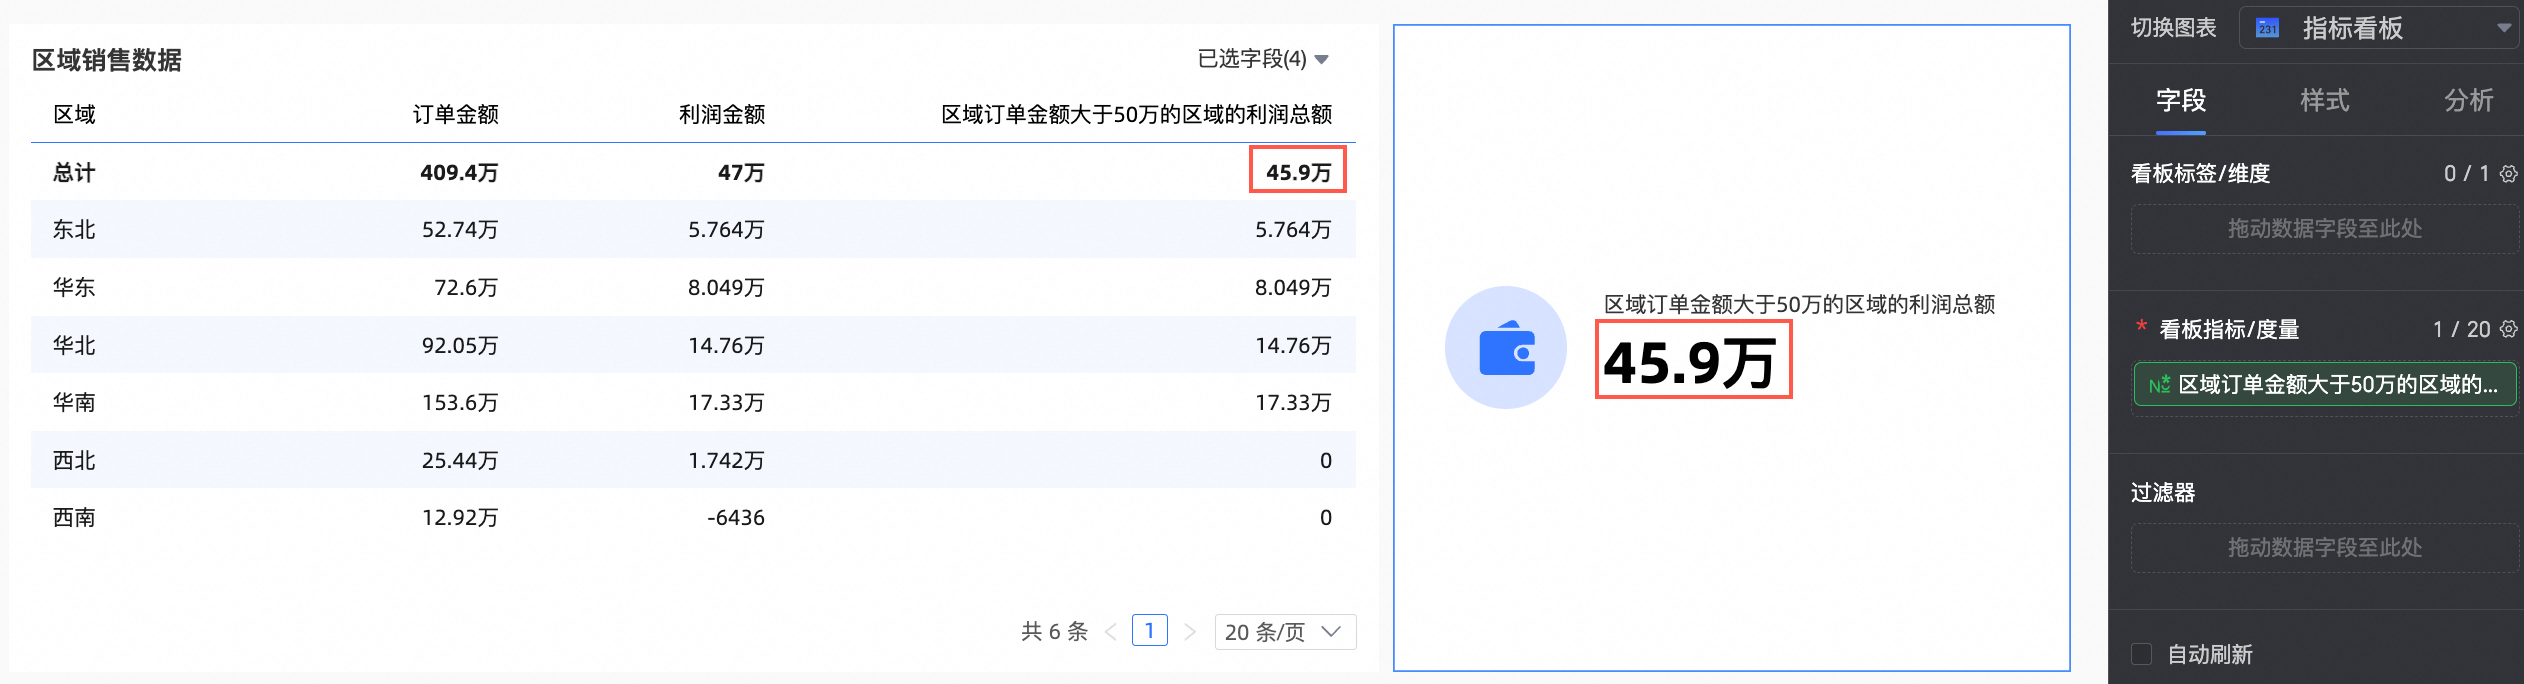
Task: Click the 看板标签/维度 field drop zone
Action: pyautogui.click(x=2325, y=229)
